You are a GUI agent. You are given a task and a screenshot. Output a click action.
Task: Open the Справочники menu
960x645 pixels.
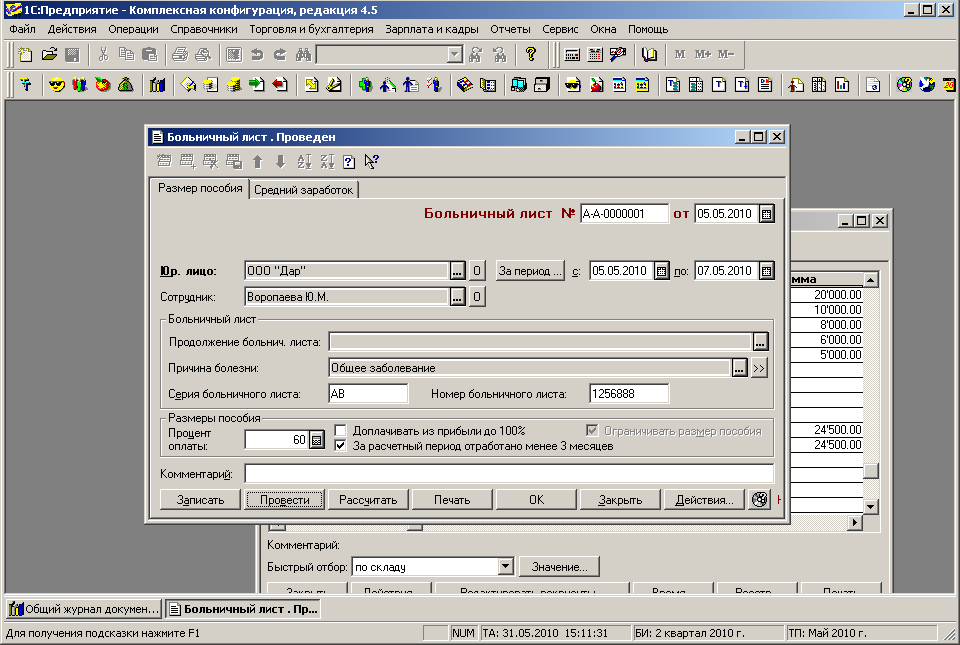(204, 29)
